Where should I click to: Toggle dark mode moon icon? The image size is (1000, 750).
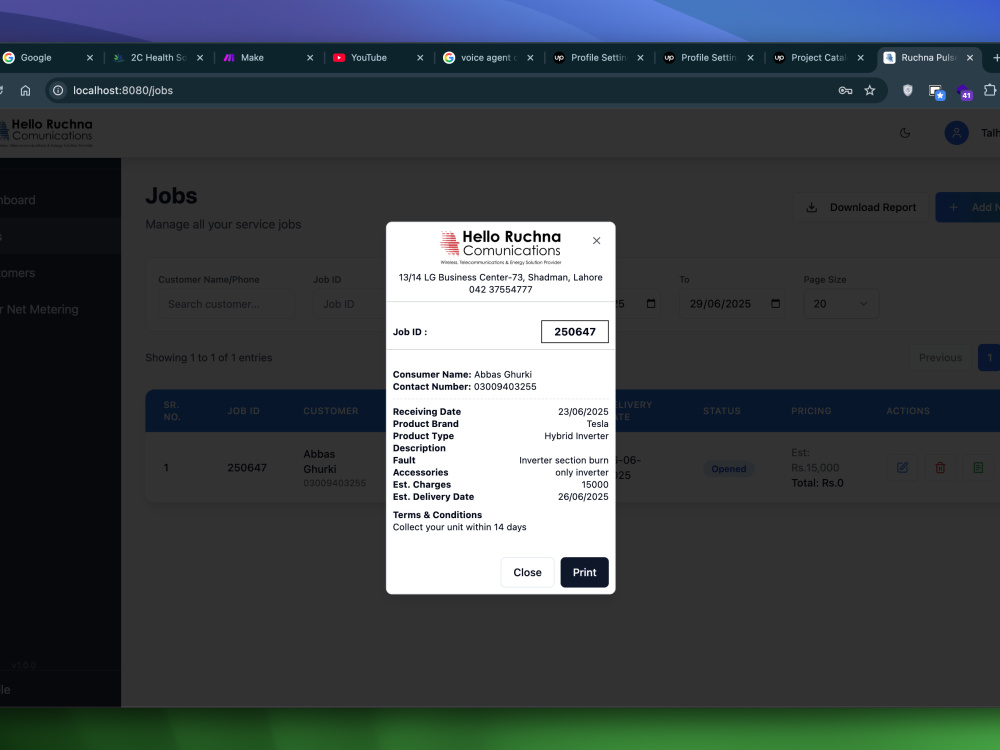(x=904, y=133)
